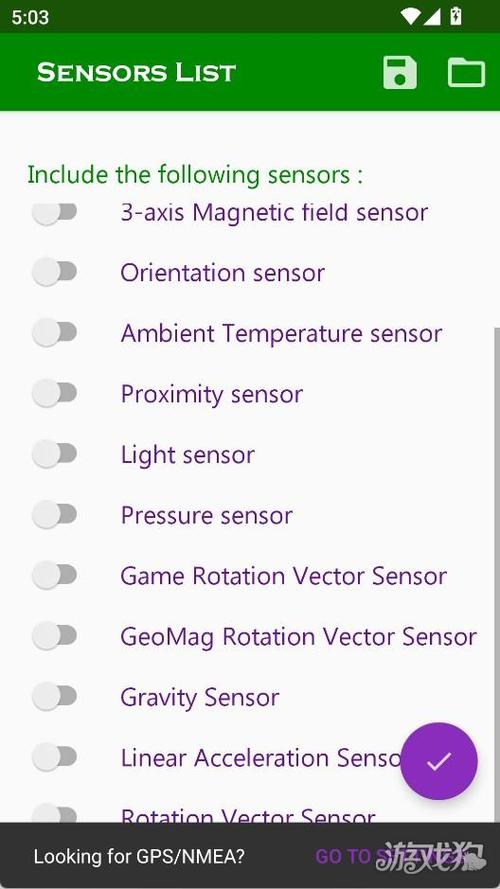
Task: Enable the Light sensor toggle
Action: click(x=54, y=454)
